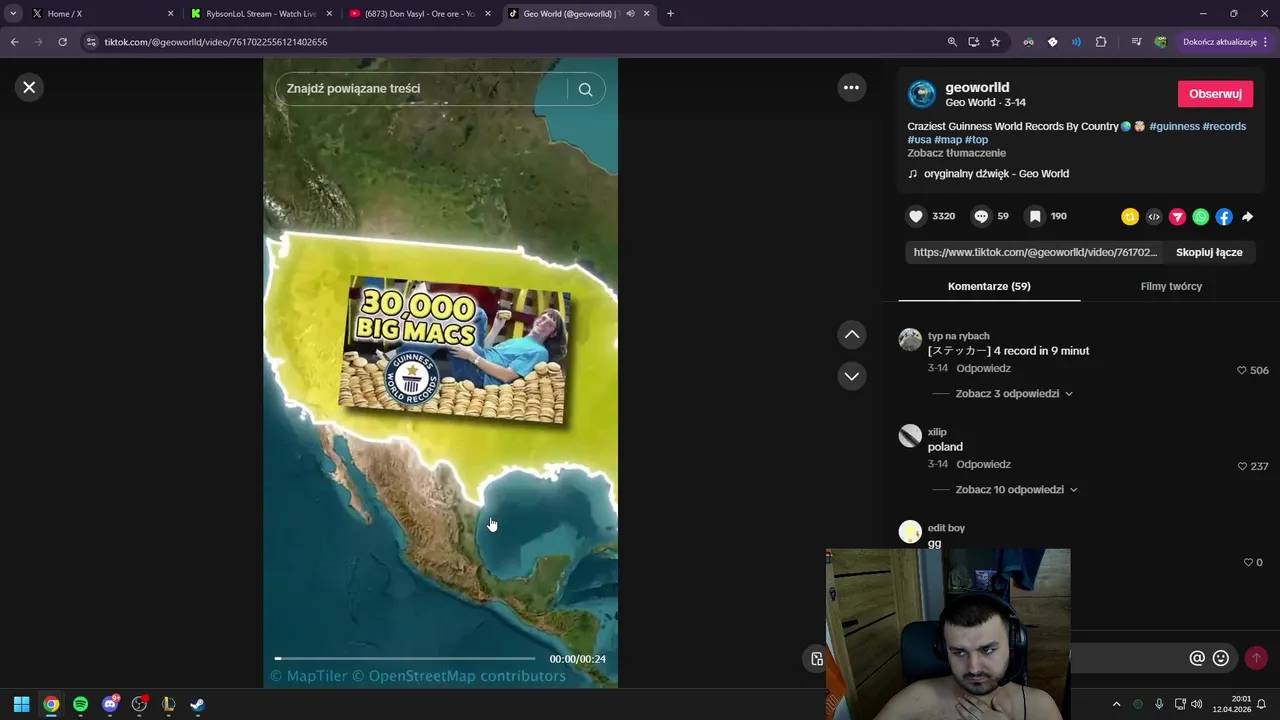Click the geoworlld profile avatar
The image size is (1280, 720).
pyautogui.click(x=921, y=94)
